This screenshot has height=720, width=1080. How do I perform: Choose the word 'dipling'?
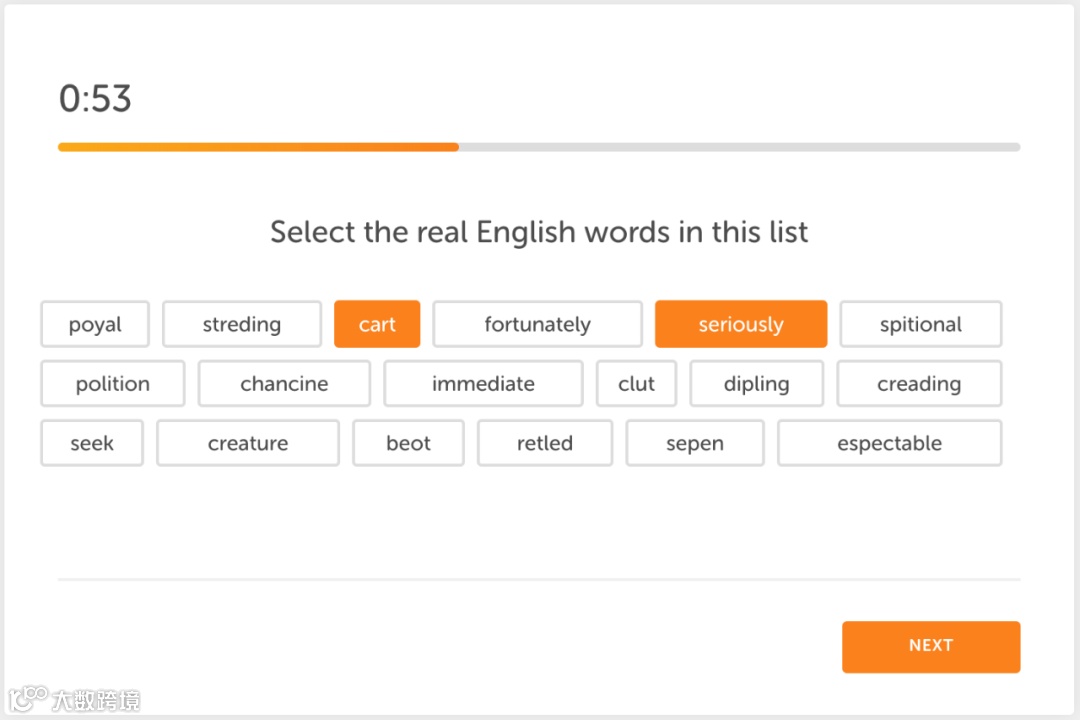pos(756,384)
